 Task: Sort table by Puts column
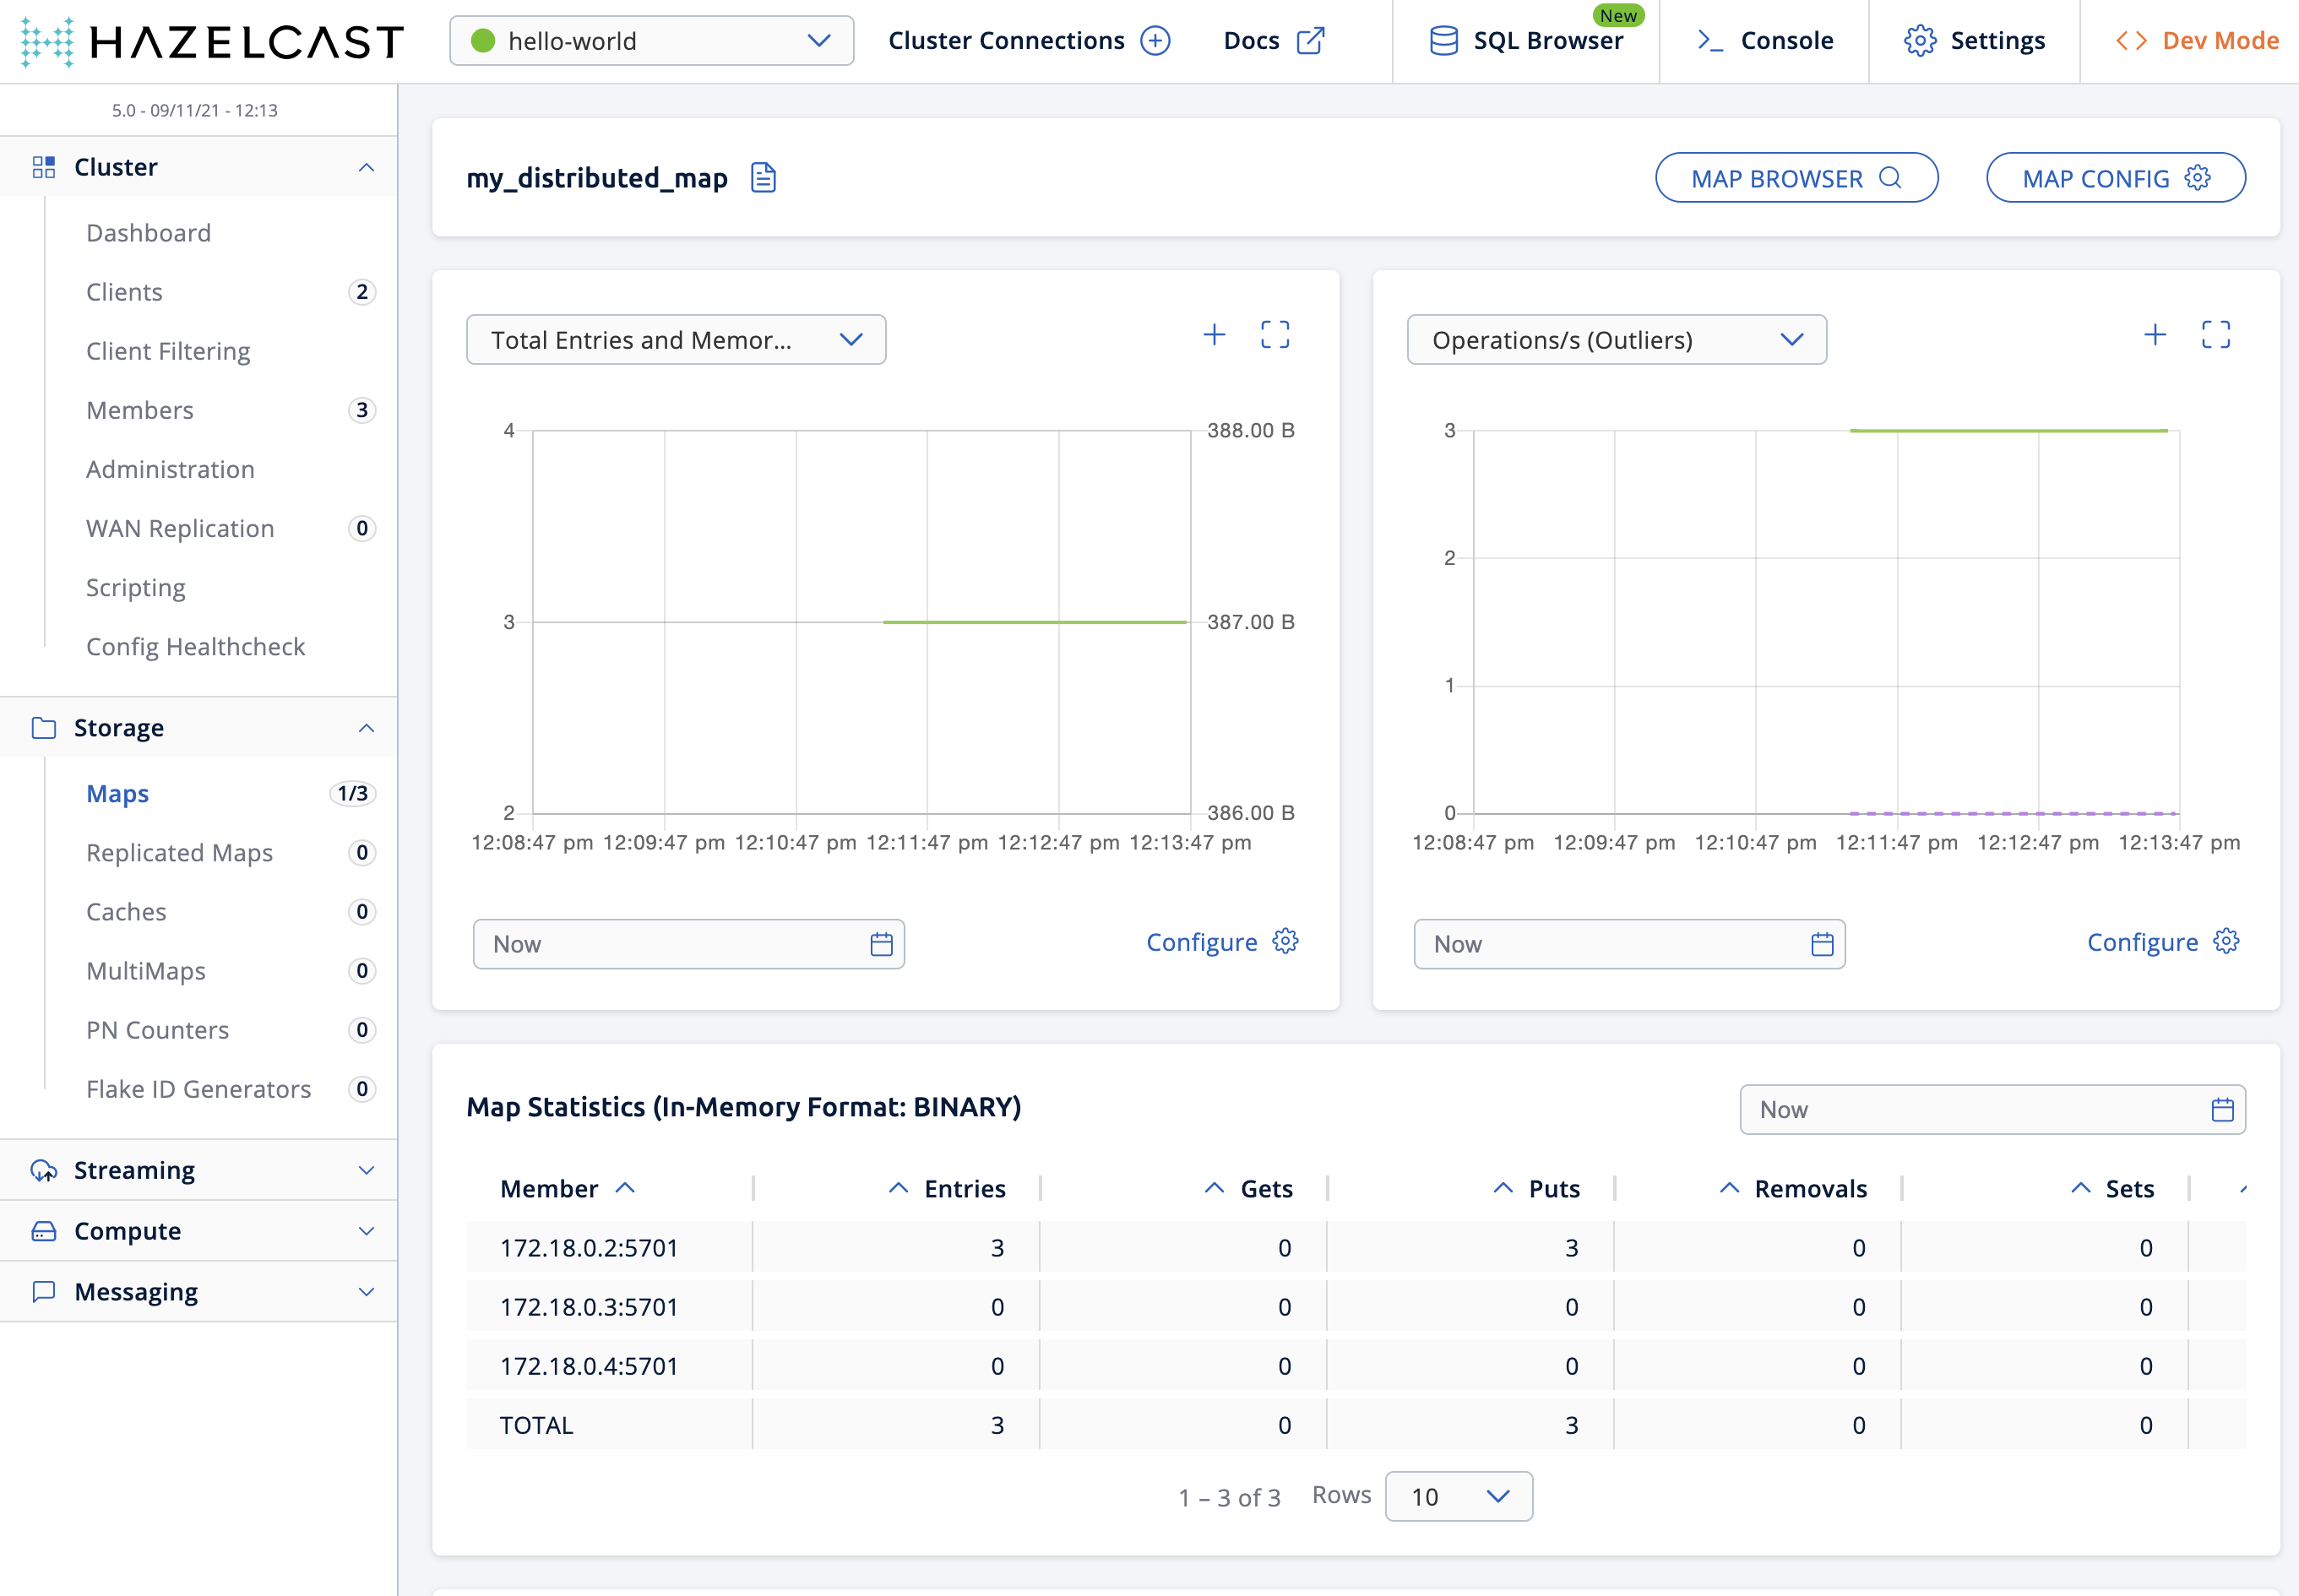[1536, 1188]
